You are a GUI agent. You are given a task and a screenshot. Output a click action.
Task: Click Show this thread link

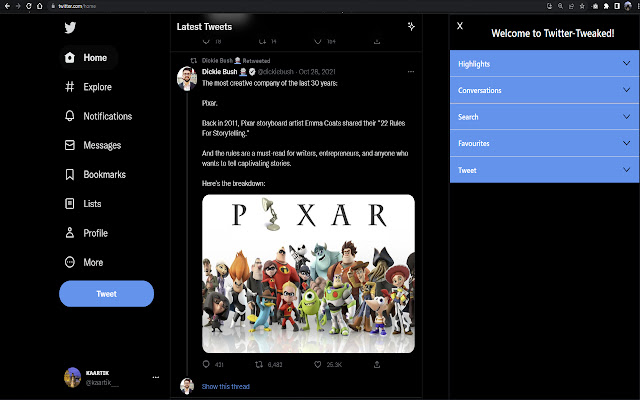[226, 386]
